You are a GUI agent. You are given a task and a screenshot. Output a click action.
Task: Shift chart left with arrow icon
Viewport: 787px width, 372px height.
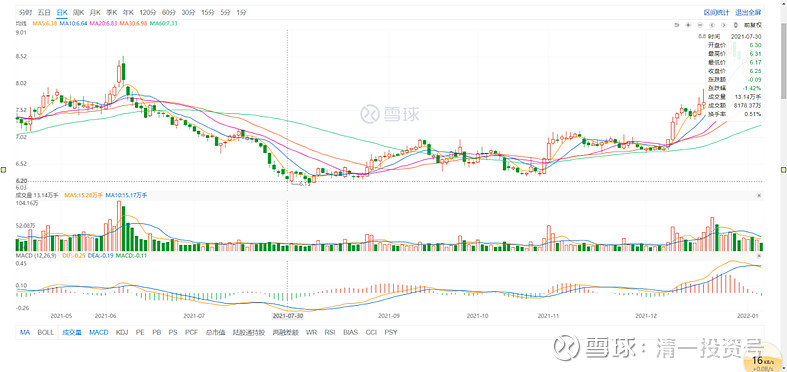point(712,25)
